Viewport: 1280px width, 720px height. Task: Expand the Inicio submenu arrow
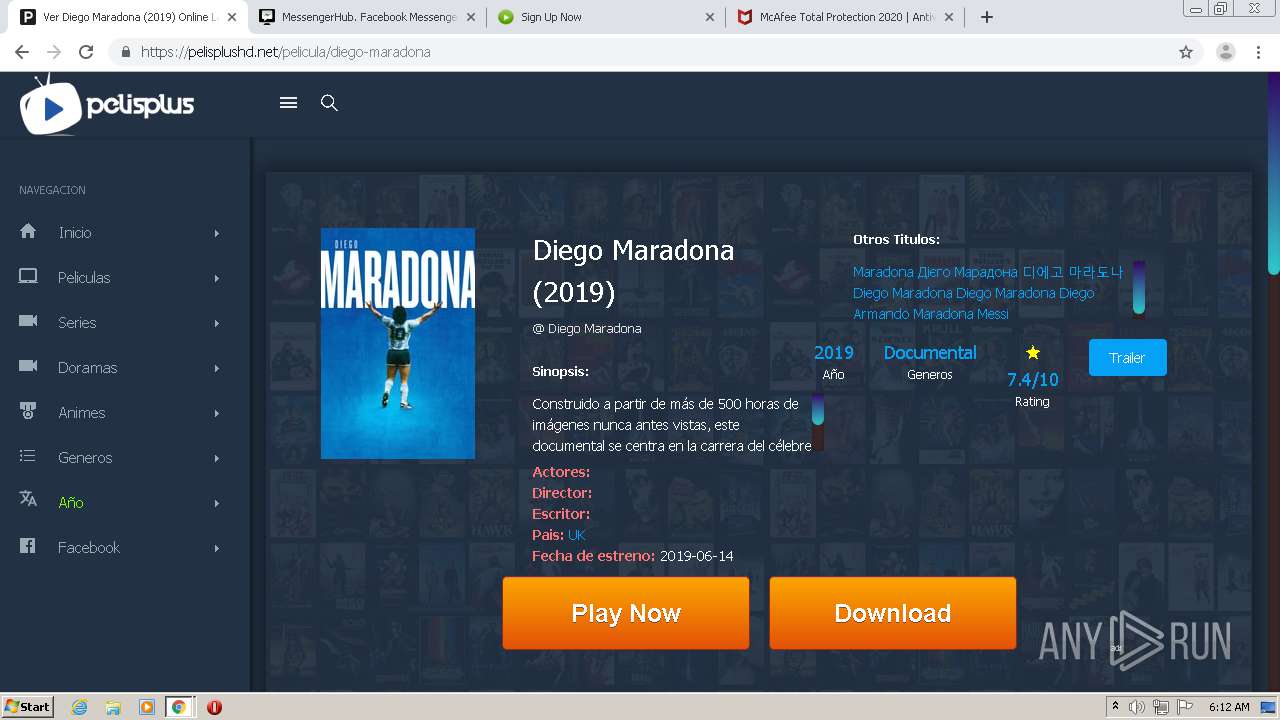point(216,233)
